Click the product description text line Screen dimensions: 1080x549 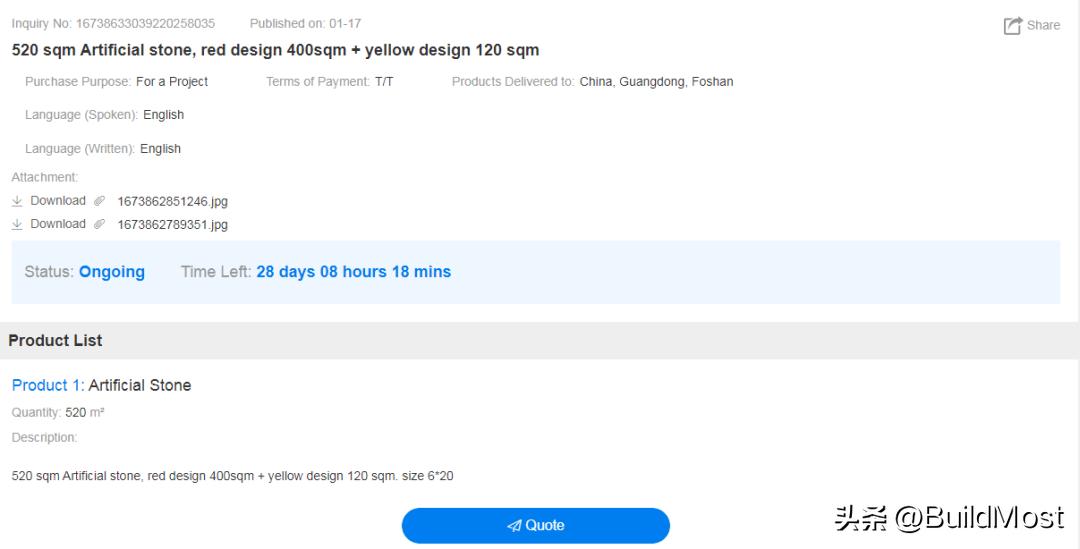[x=232, y=476]
